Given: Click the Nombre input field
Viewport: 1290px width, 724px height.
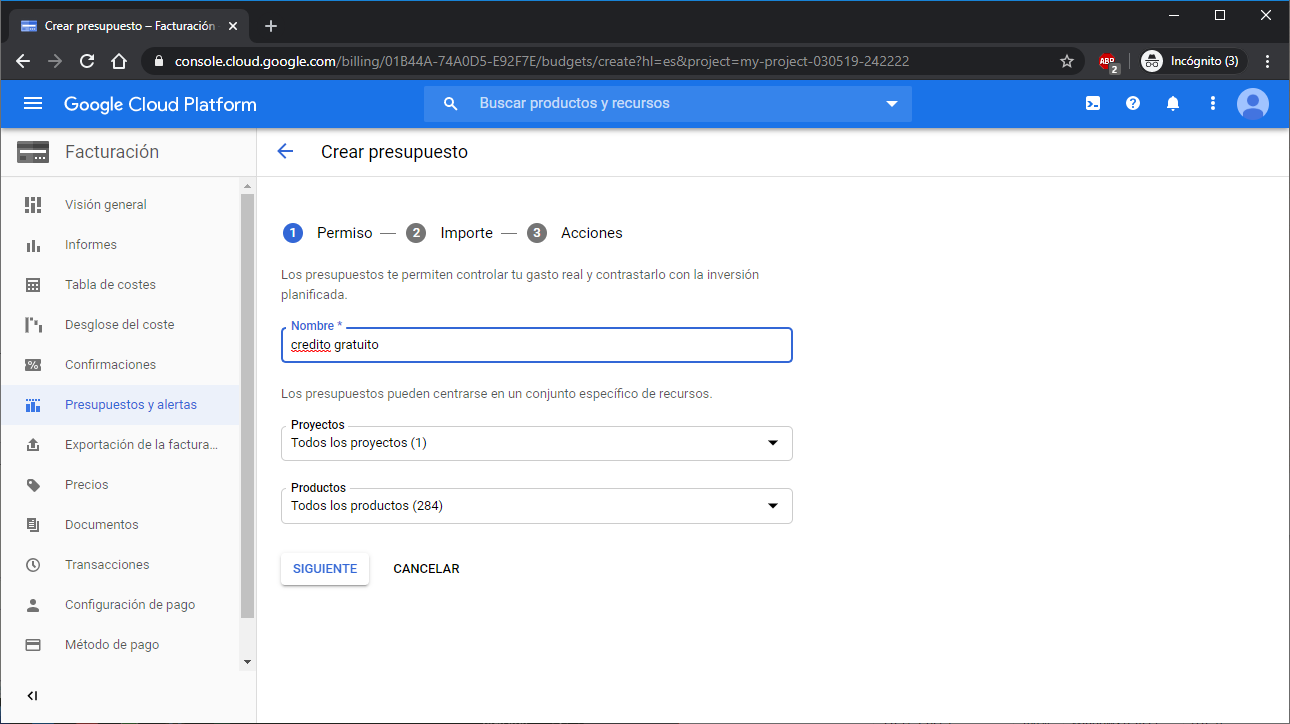Looking at the screenshot, I should [x=536, y=345].
